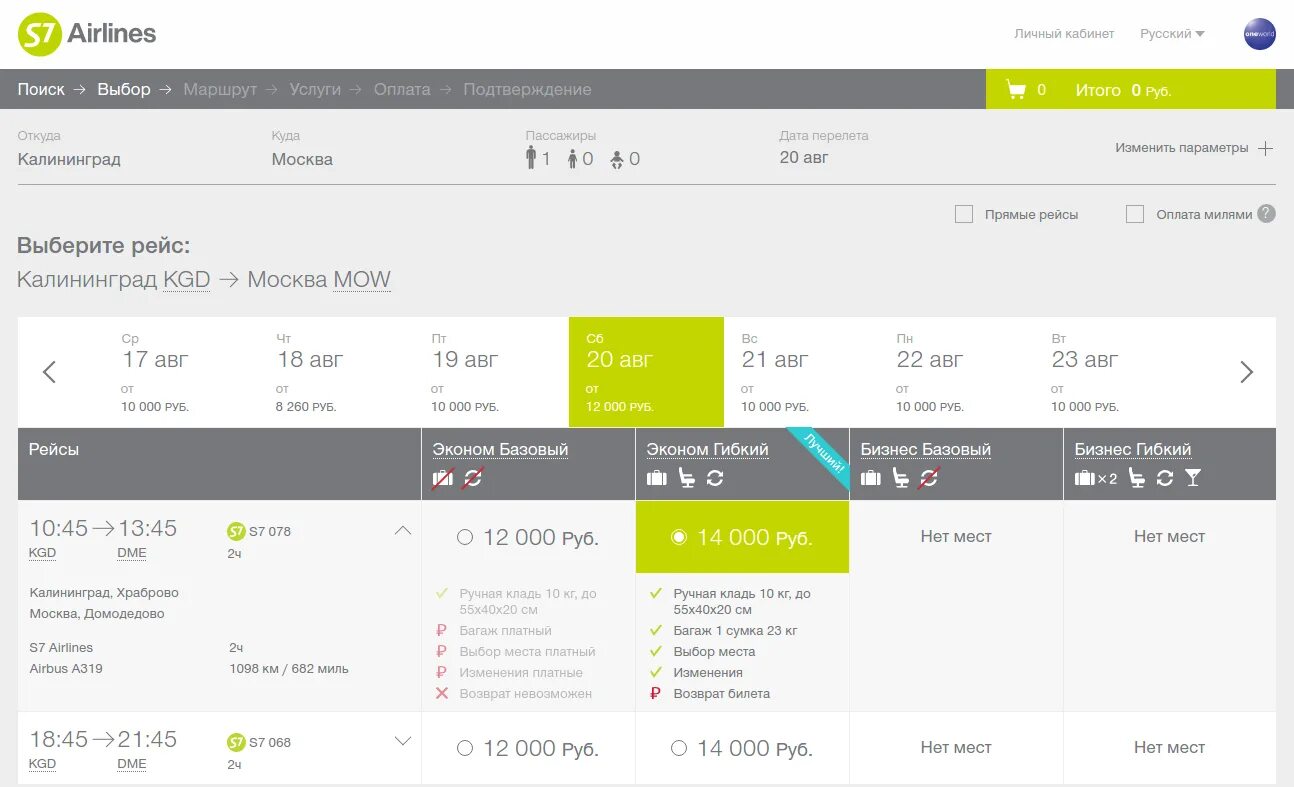Viewport: 1294px width, 787px height.
Task: Click the plus icon beside Изменить параметры
Action: 1265,148
